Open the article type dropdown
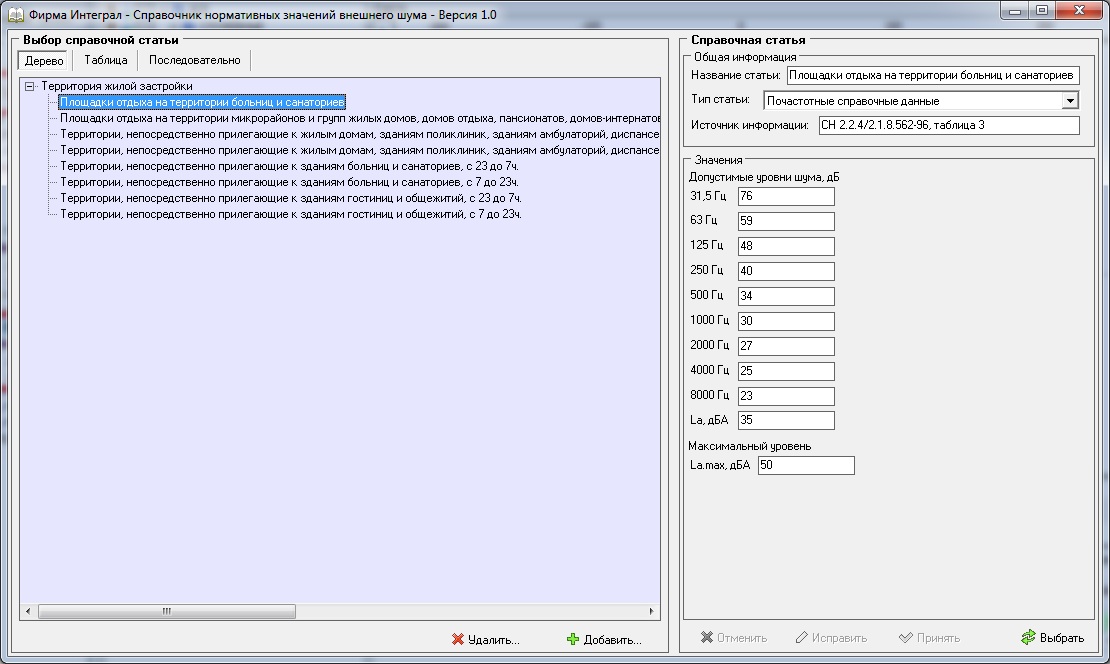 point(1070,101)
